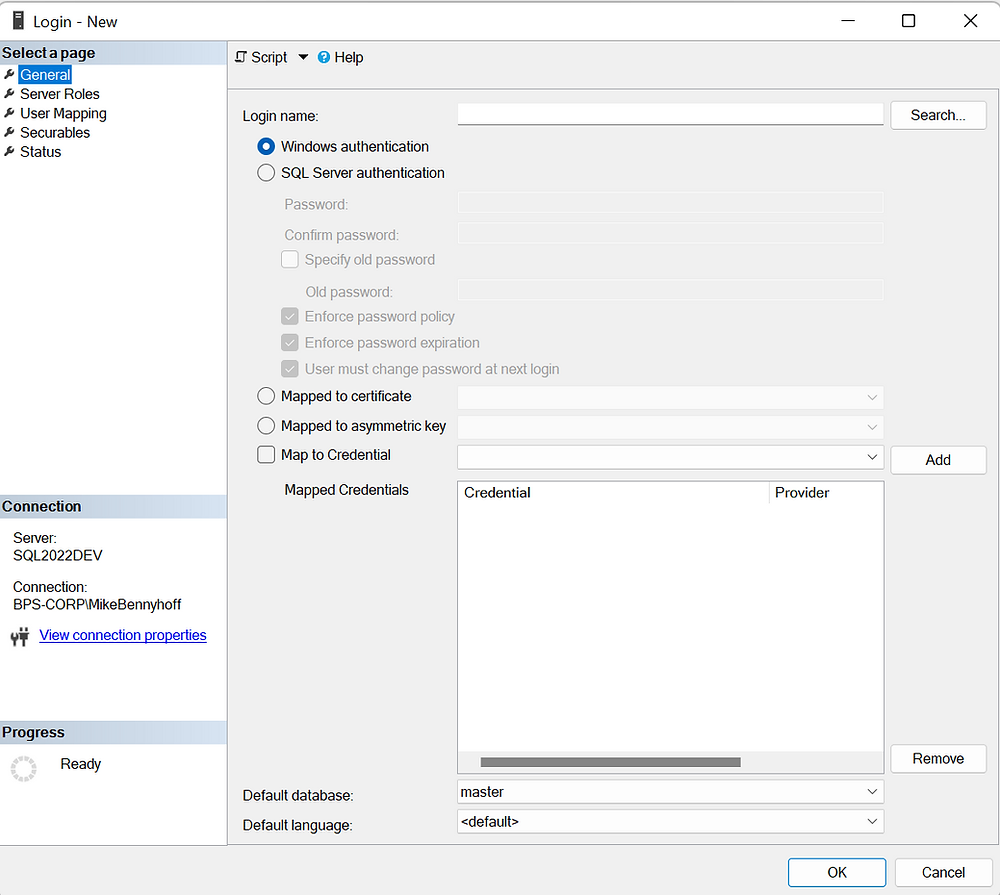
Task: Select SQL Server authentication
Action: point(265,172)
